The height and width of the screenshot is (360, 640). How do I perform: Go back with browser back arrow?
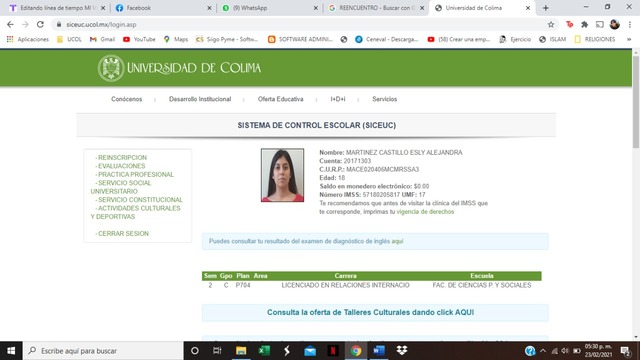point(10,24)
